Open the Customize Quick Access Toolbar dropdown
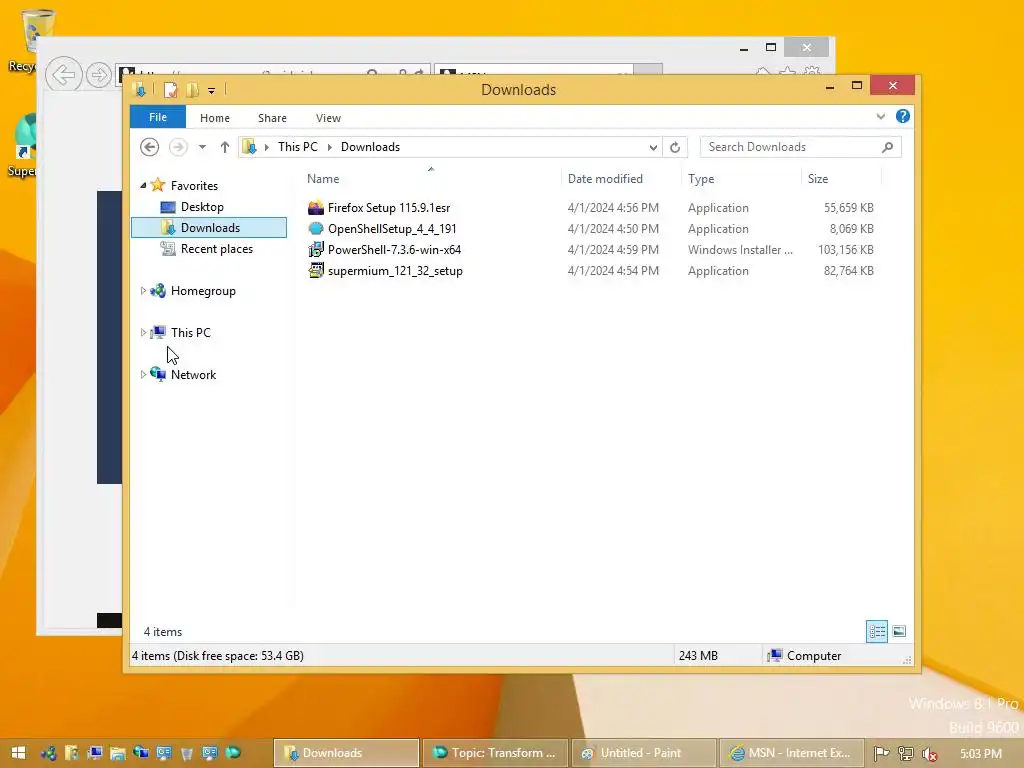 click(212, 91)
